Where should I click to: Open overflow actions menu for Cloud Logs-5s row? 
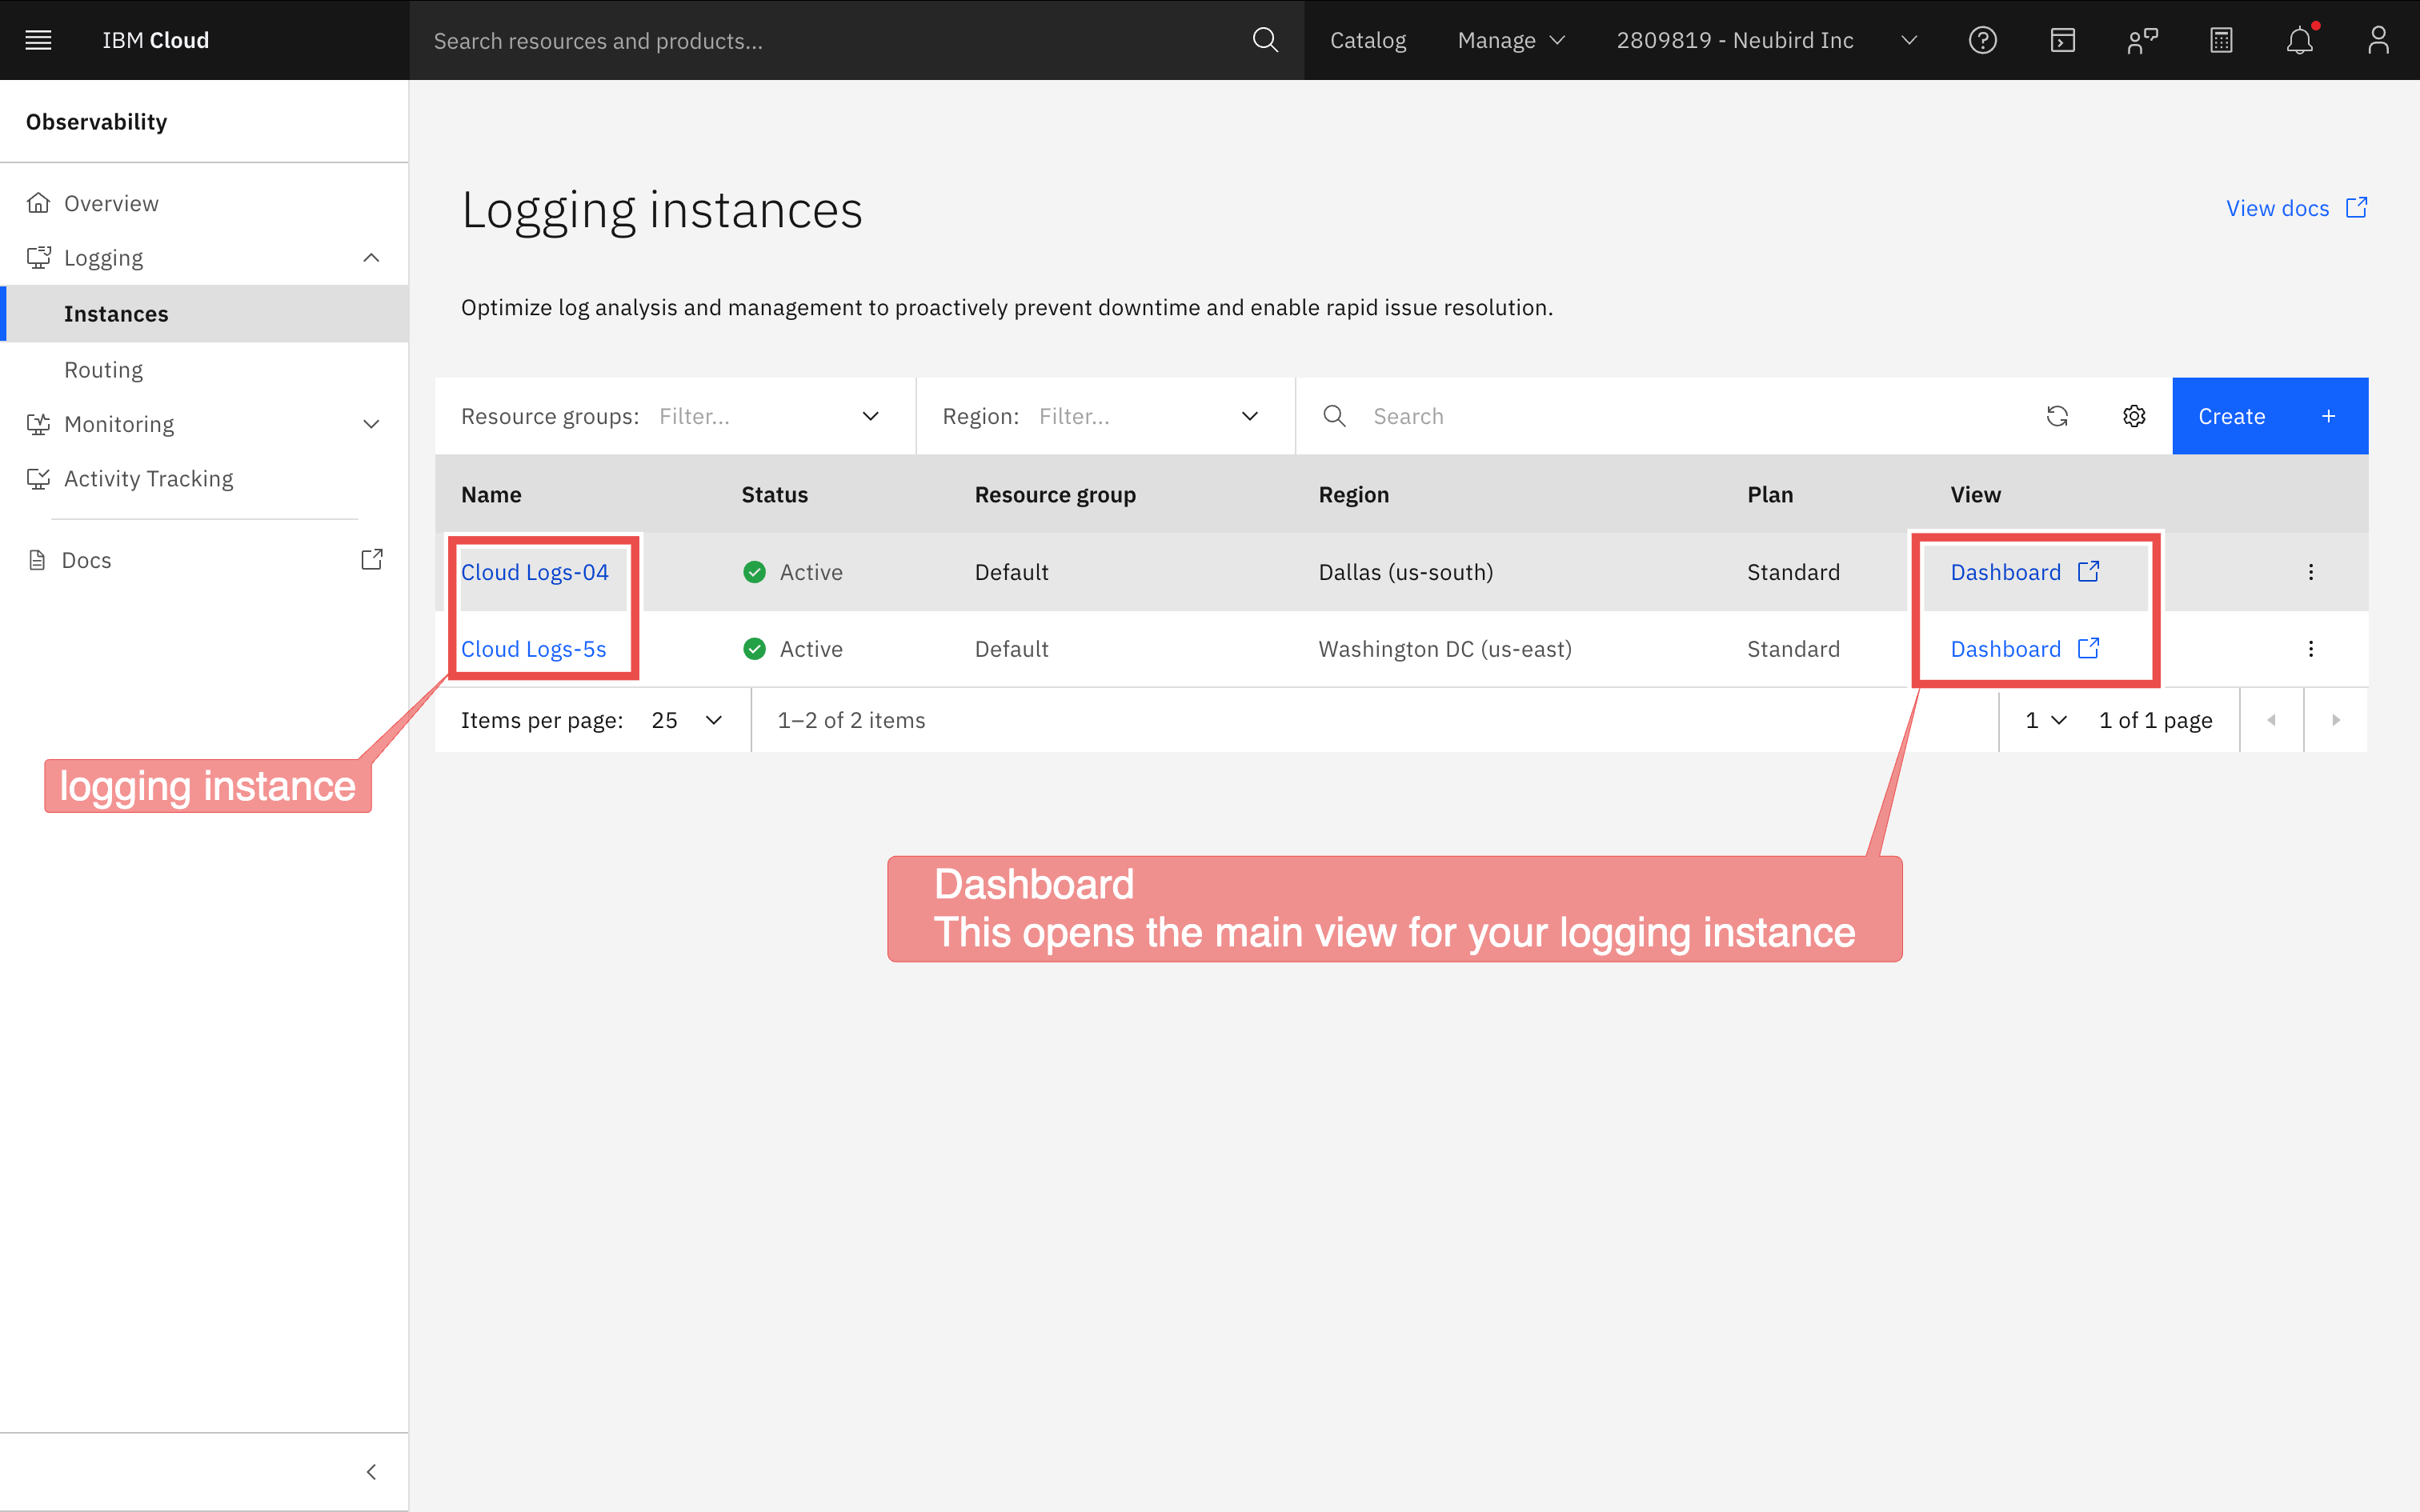[x=2312, y=648]
